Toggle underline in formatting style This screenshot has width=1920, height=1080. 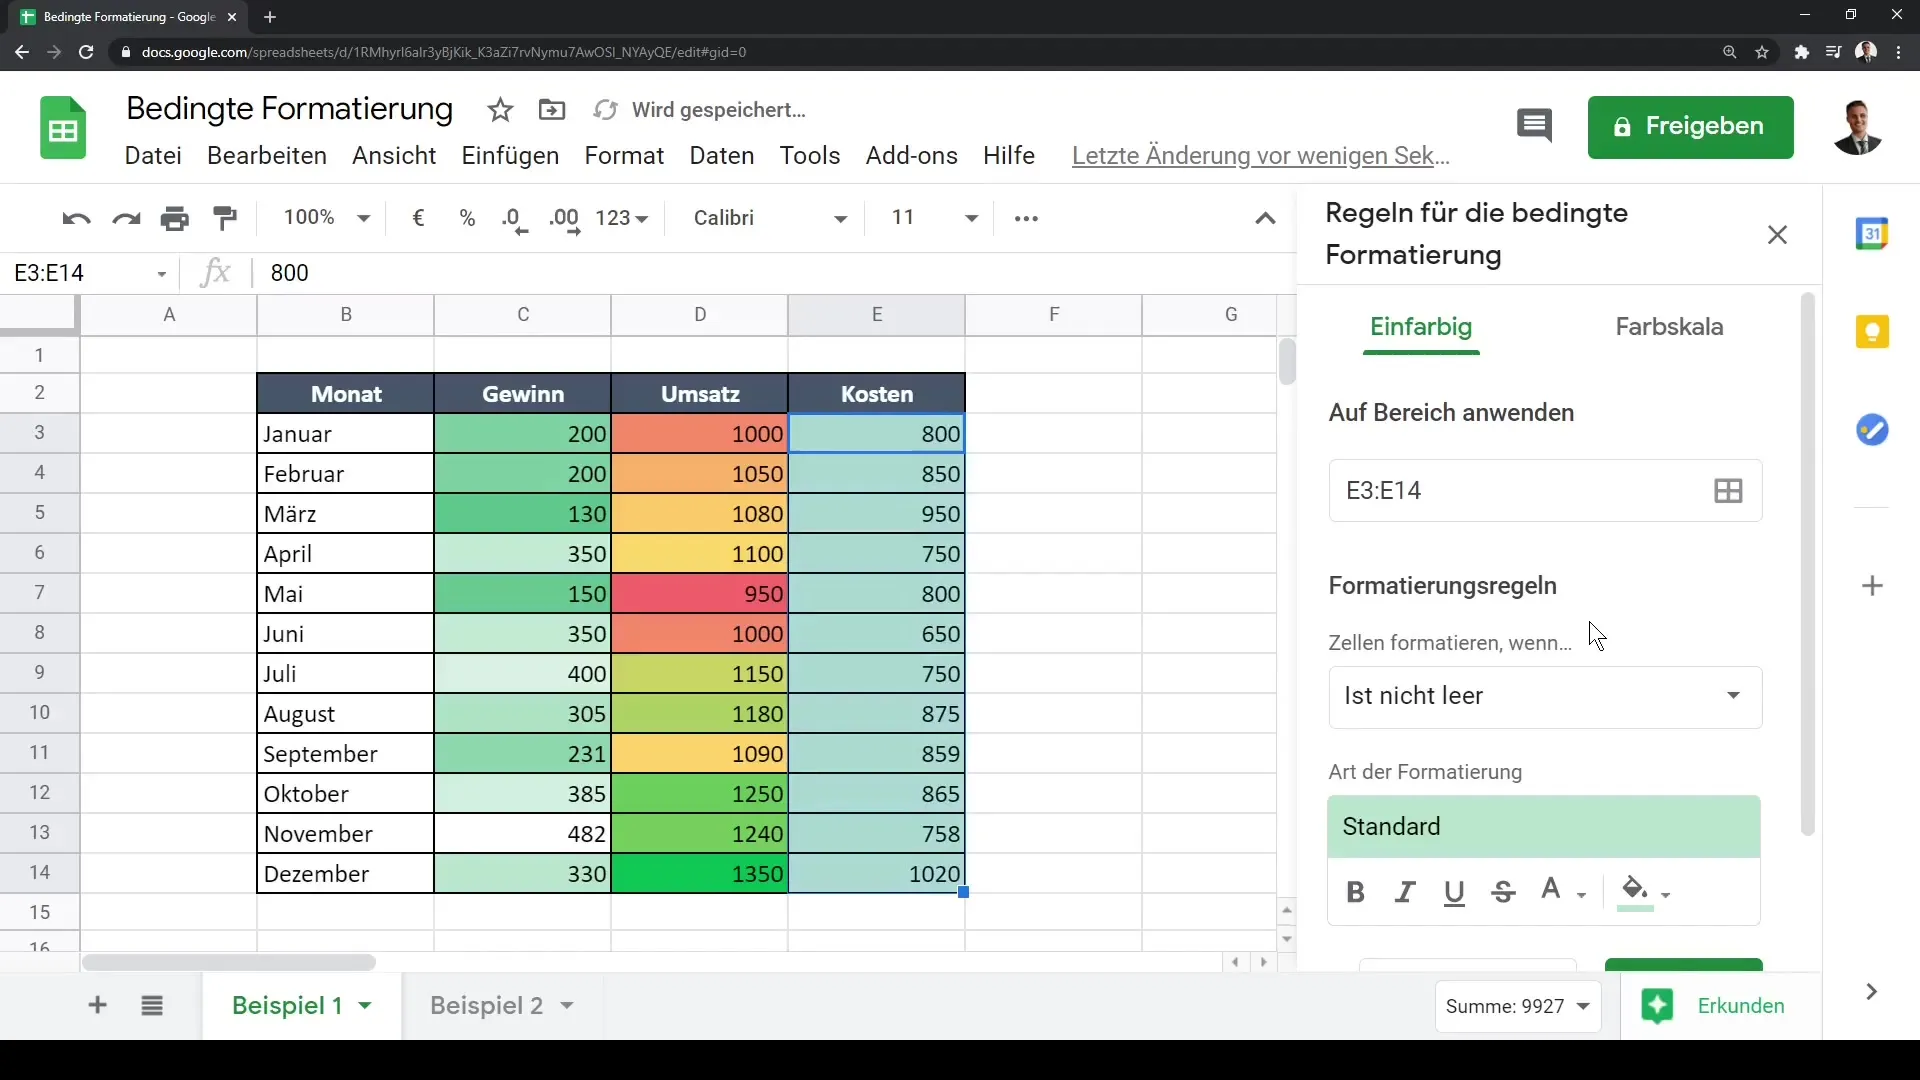click(x=1454, y=892)
